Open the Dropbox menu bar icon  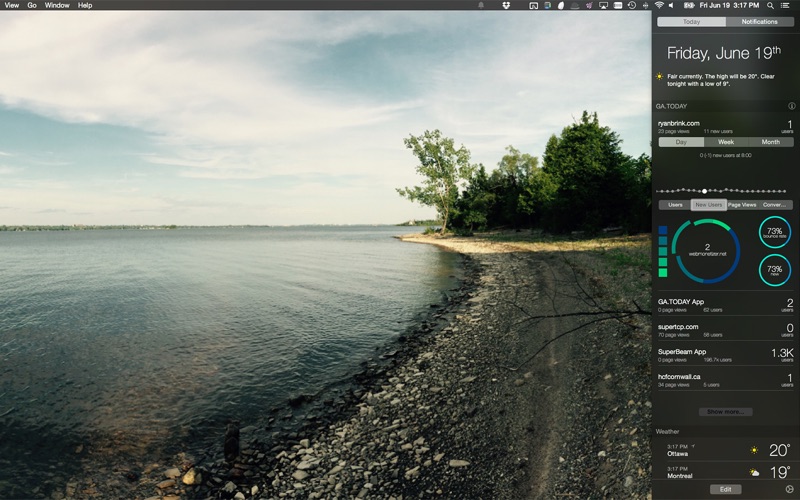click(506, 5)
